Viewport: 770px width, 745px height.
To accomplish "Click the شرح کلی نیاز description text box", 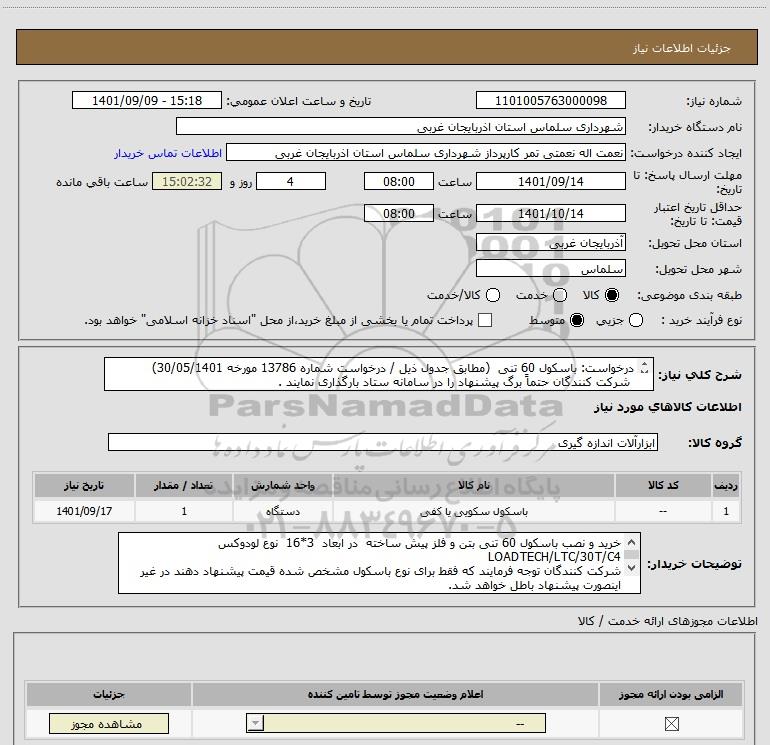I will [x=379, y=375].
